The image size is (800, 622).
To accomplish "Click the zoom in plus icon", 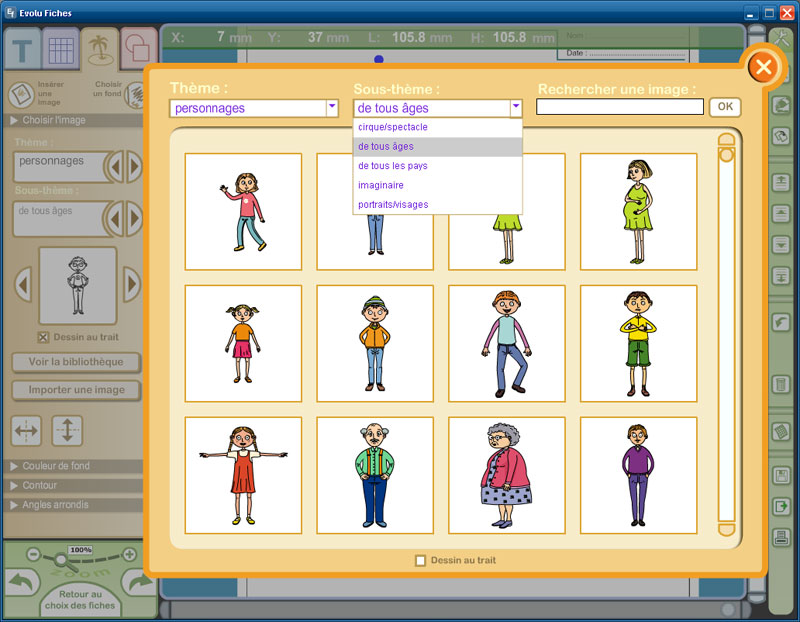I will coord(129,554).
